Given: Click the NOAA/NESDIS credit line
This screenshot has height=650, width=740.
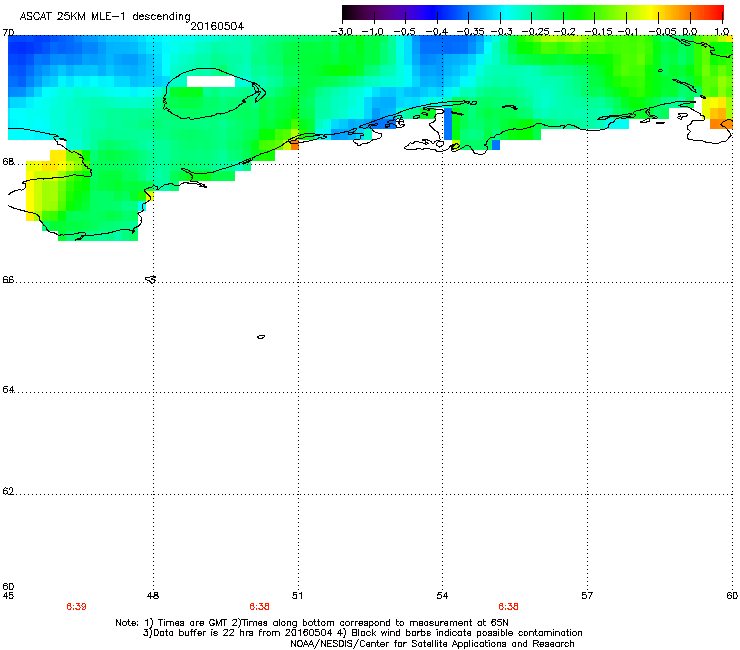Looking at the screenshot, I should (x=432, y=644).
